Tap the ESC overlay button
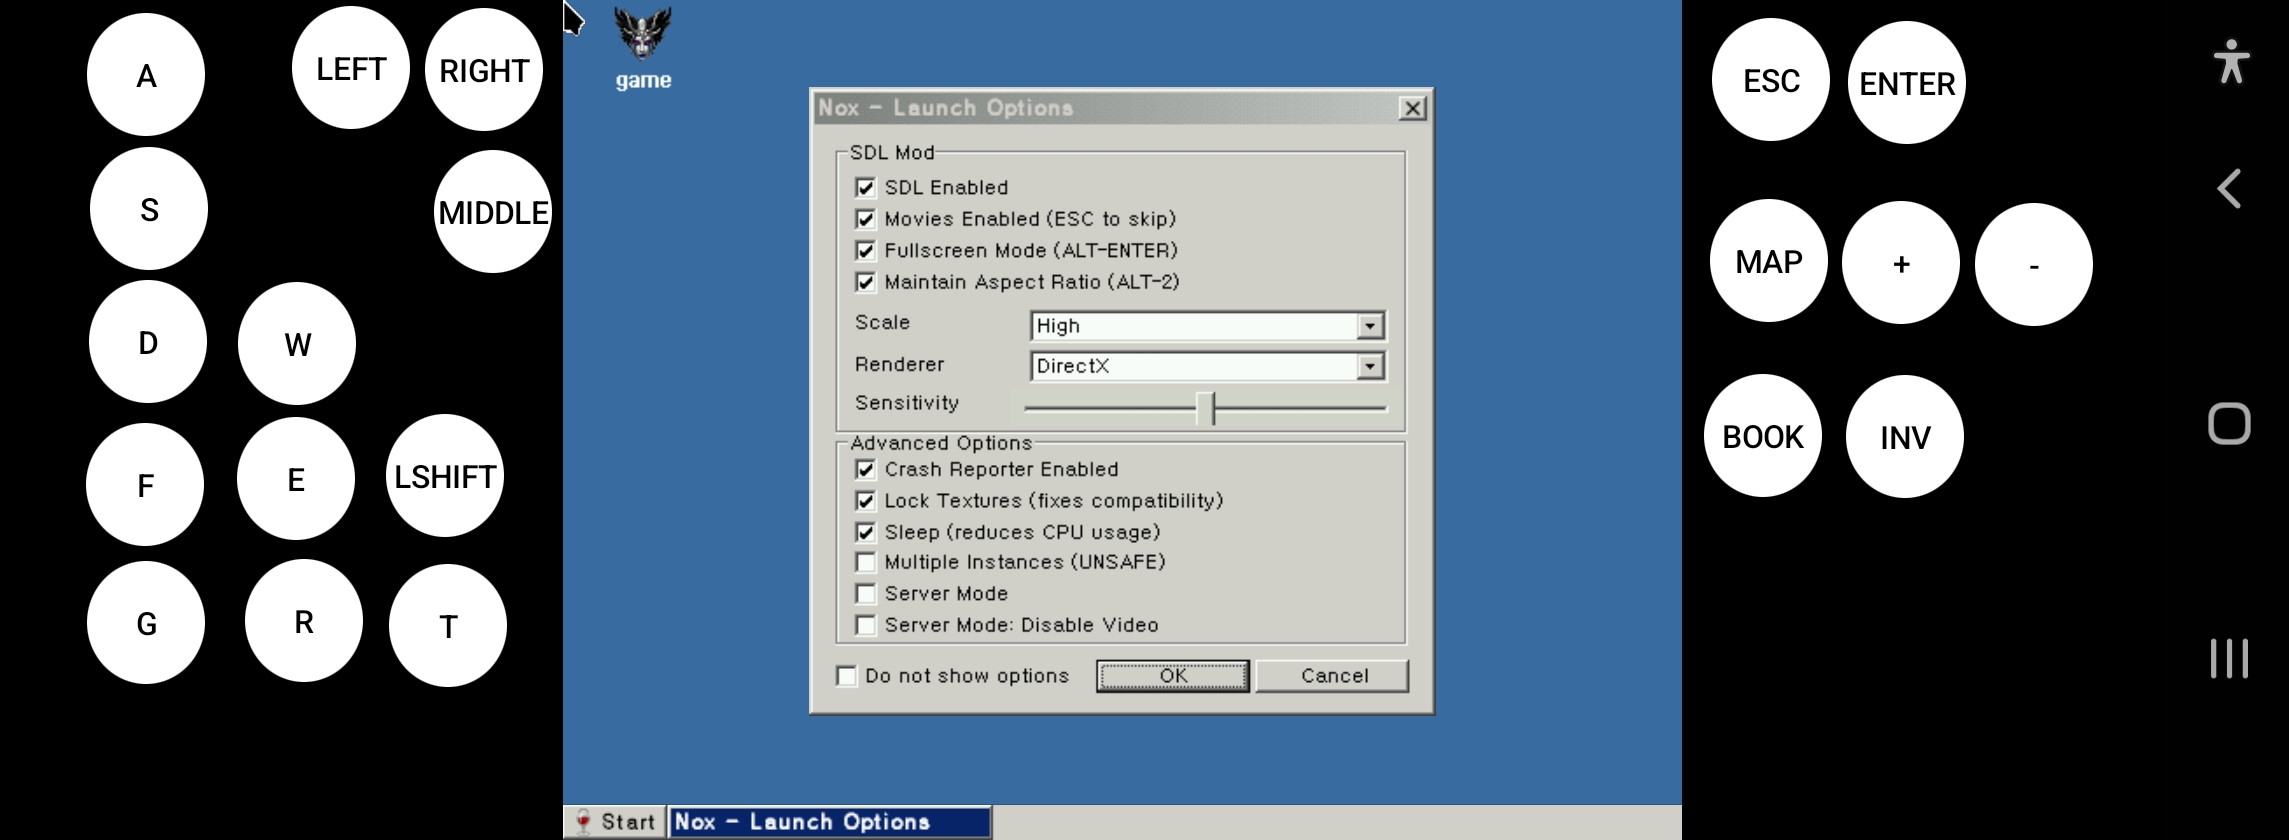Screen dimensions: 2289x840 tap(1771, 80)
